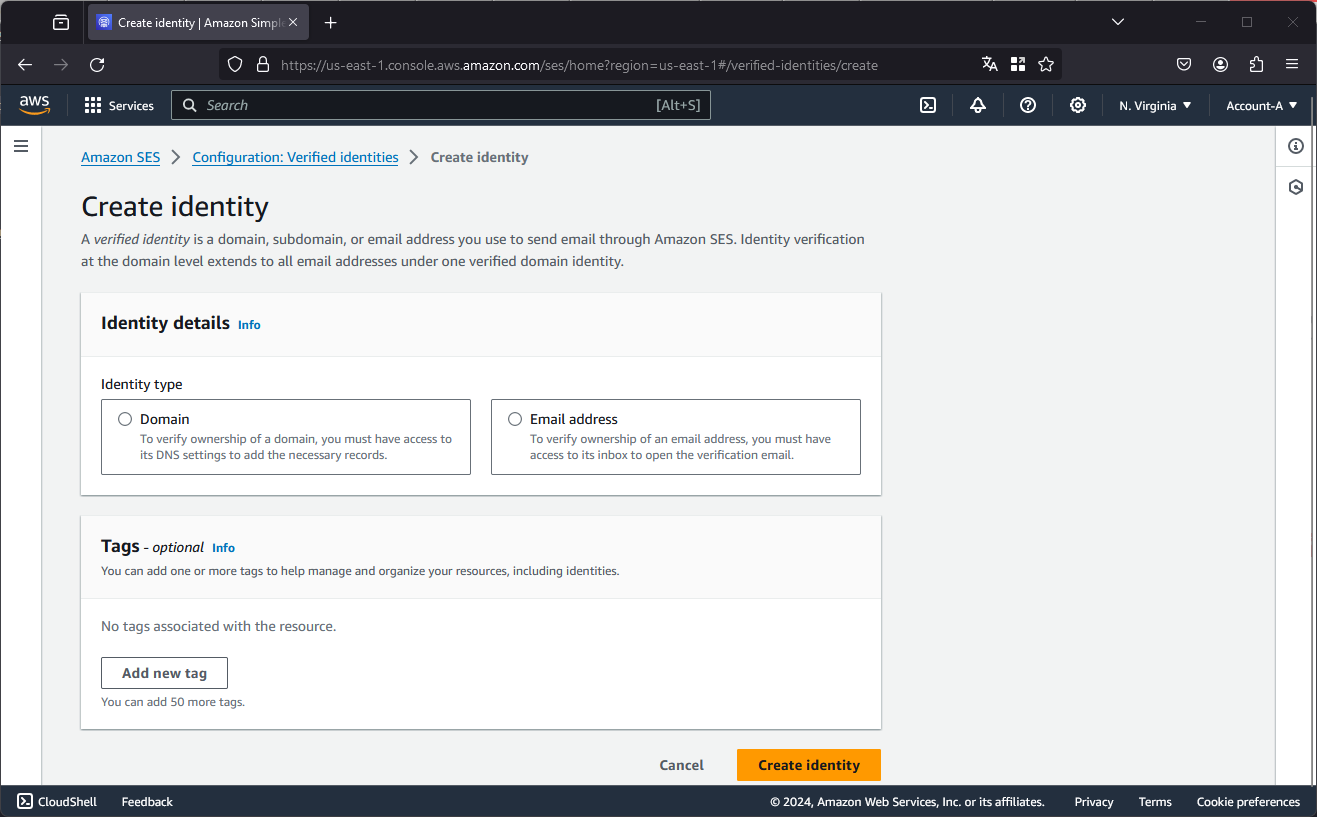This screenshot has width=1317, height=817.
Task: Open the N. Virginia region dropdown
Action: [x=1155, y=105]
